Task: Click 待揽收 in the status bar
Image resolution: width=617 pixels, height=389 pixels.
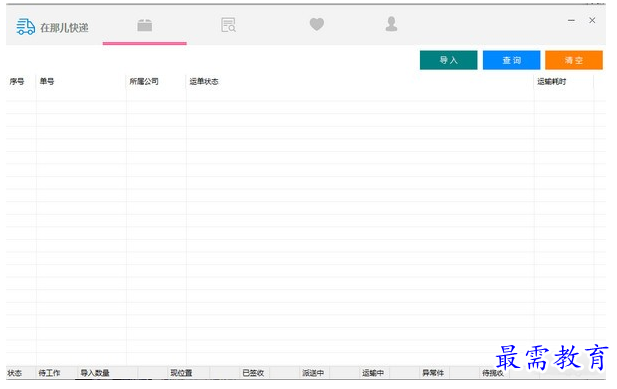Action: [493, 373]
